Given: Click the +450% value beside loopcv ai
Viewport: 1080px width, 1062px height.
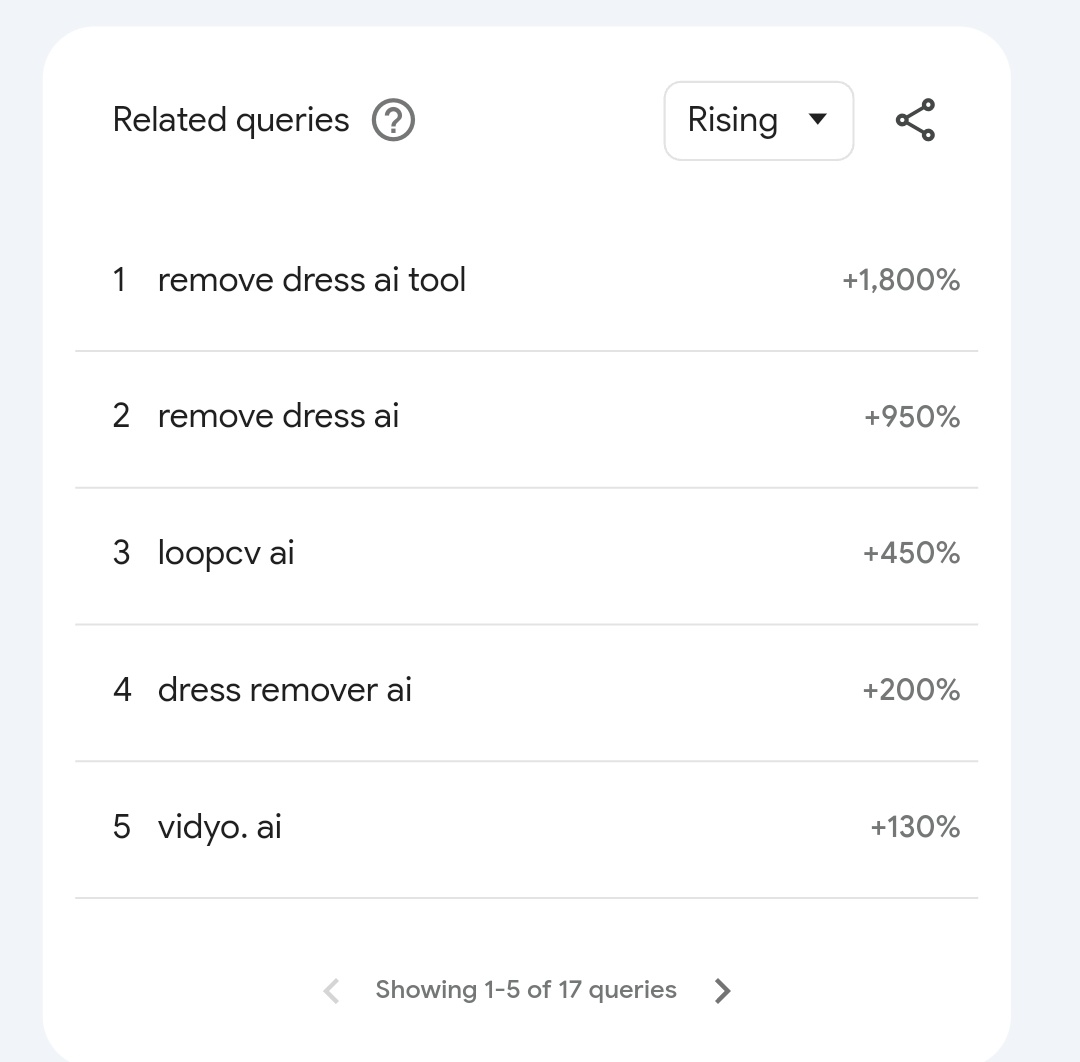Looking at the screenshot, I should [x=911, y=553].
